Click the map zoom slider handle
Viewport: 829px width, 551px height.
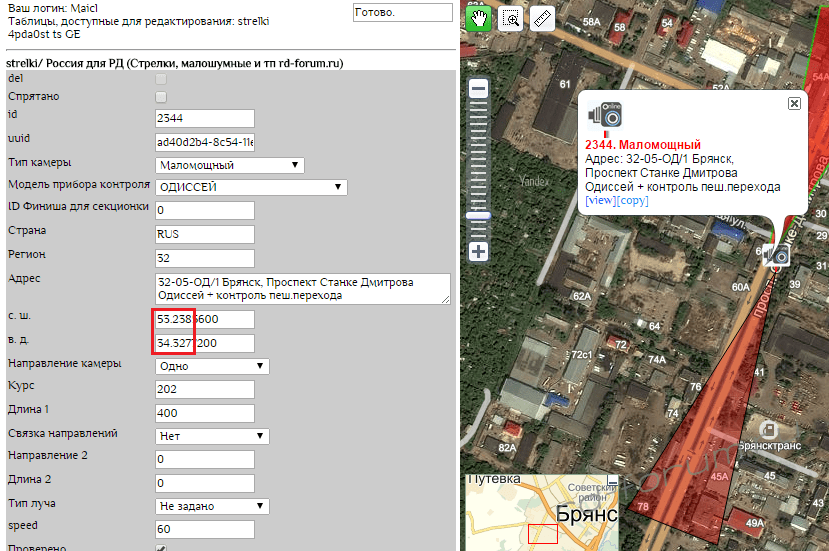[x=479, y=215]
